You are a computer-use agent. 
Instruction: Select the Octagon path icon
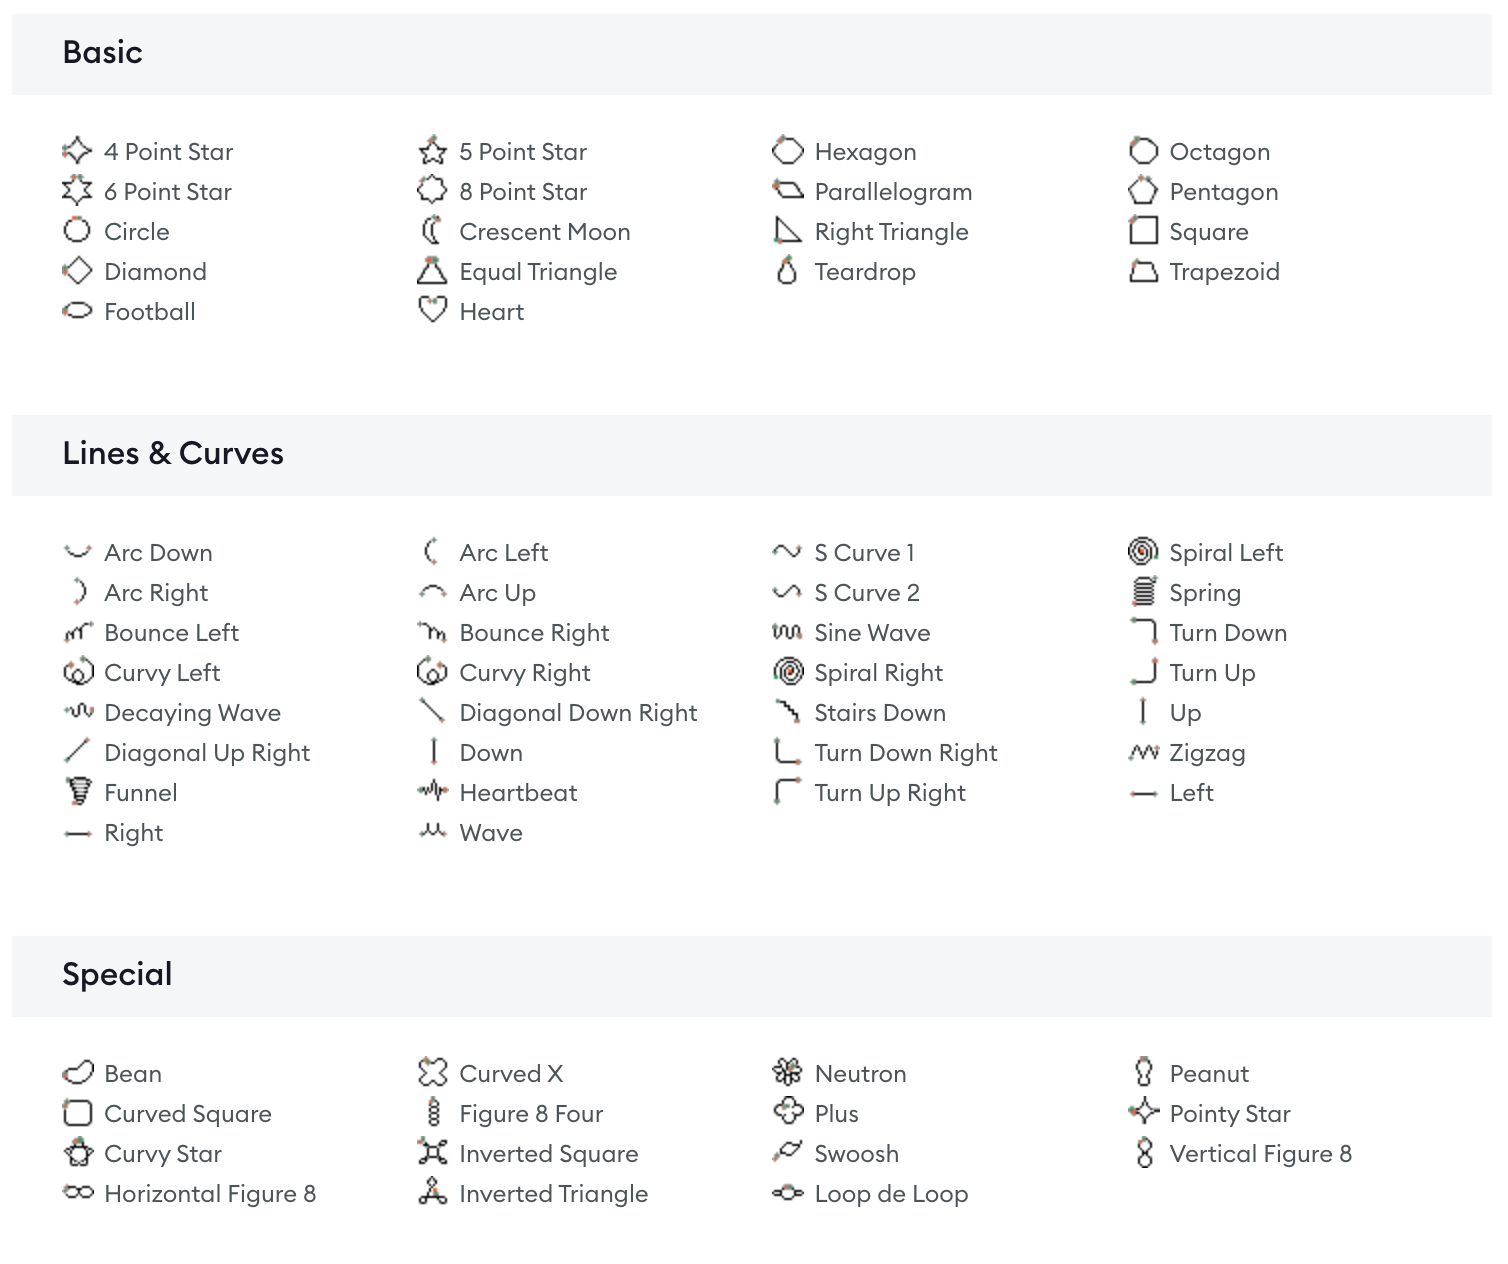1143,151
